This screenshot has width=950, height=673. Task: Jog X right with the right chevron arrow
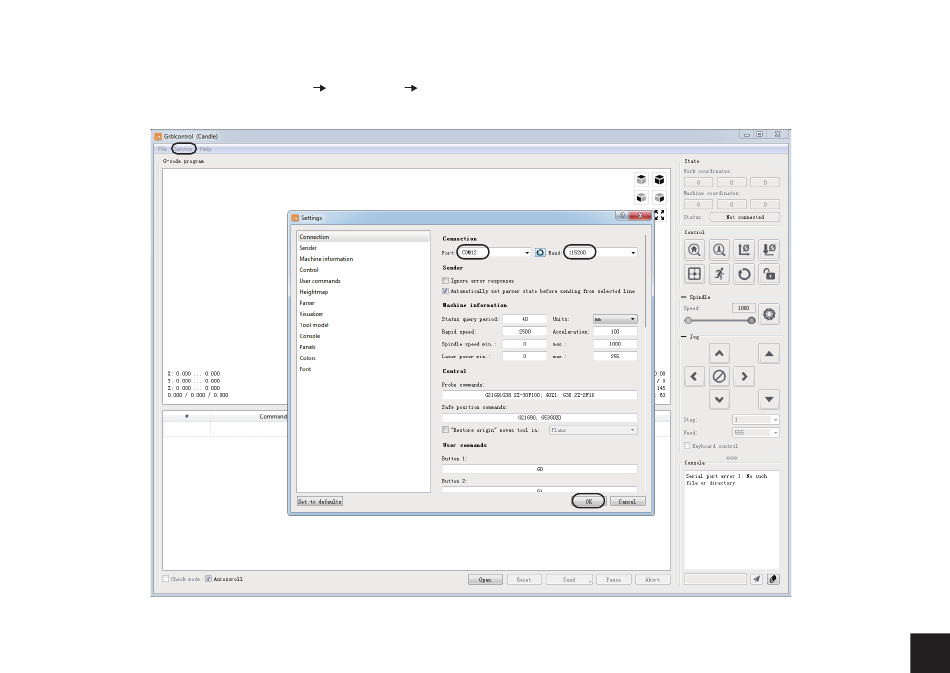(x=744, y=376)
